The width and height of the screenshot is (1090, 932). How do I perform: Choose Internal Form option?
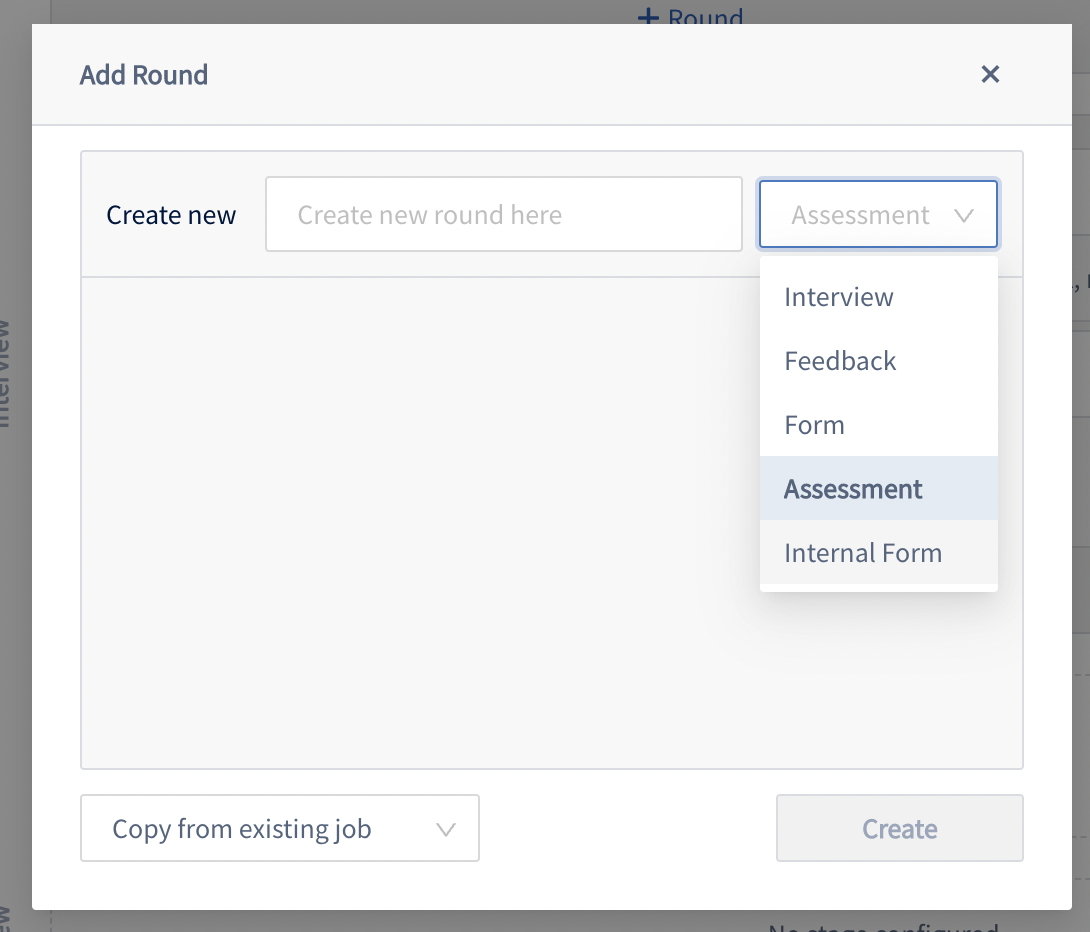pos(879,553)
